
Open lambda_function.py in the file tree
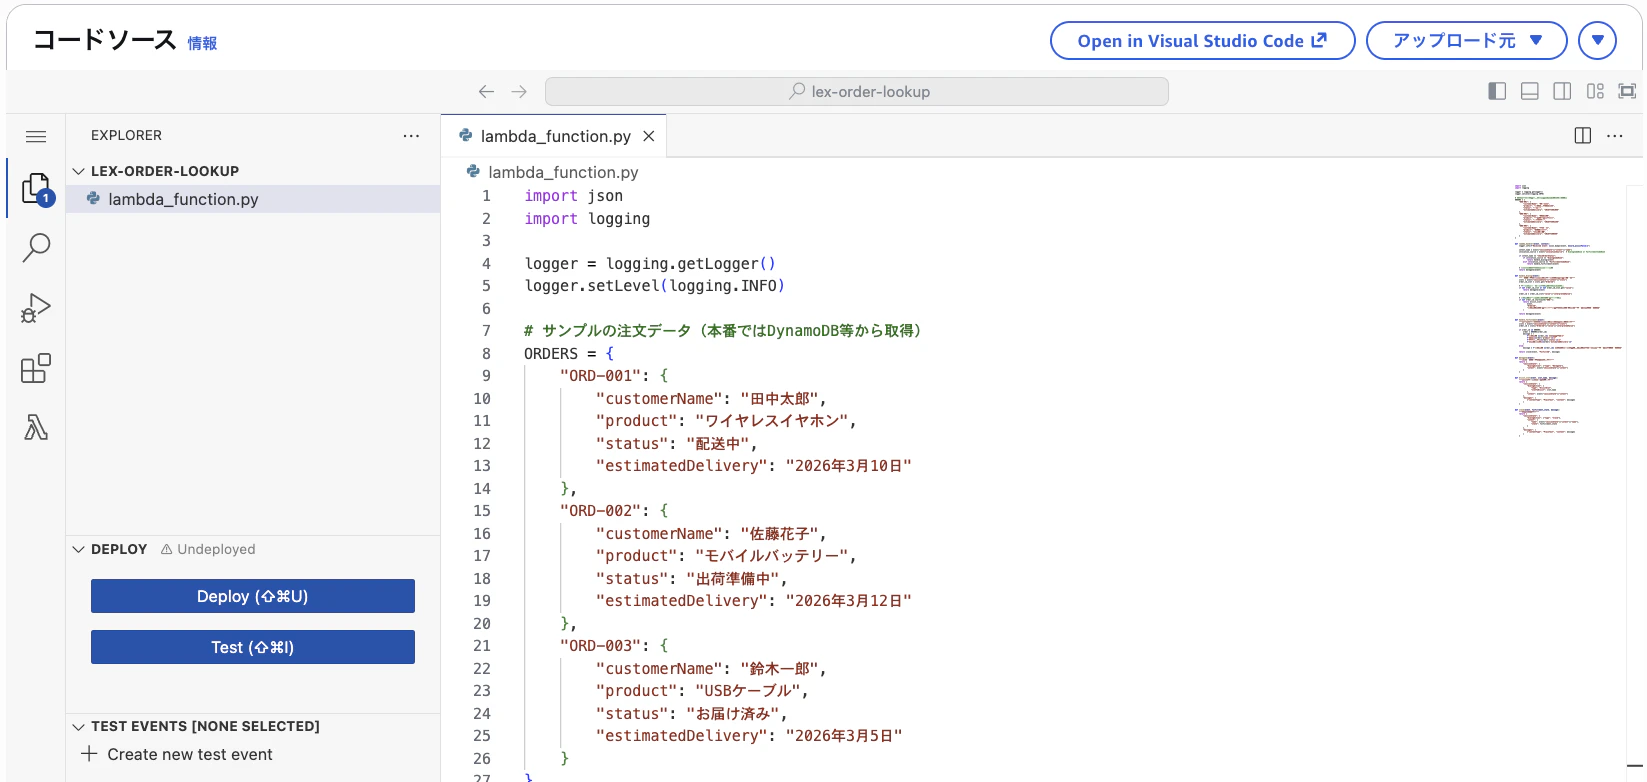(253, 199)
